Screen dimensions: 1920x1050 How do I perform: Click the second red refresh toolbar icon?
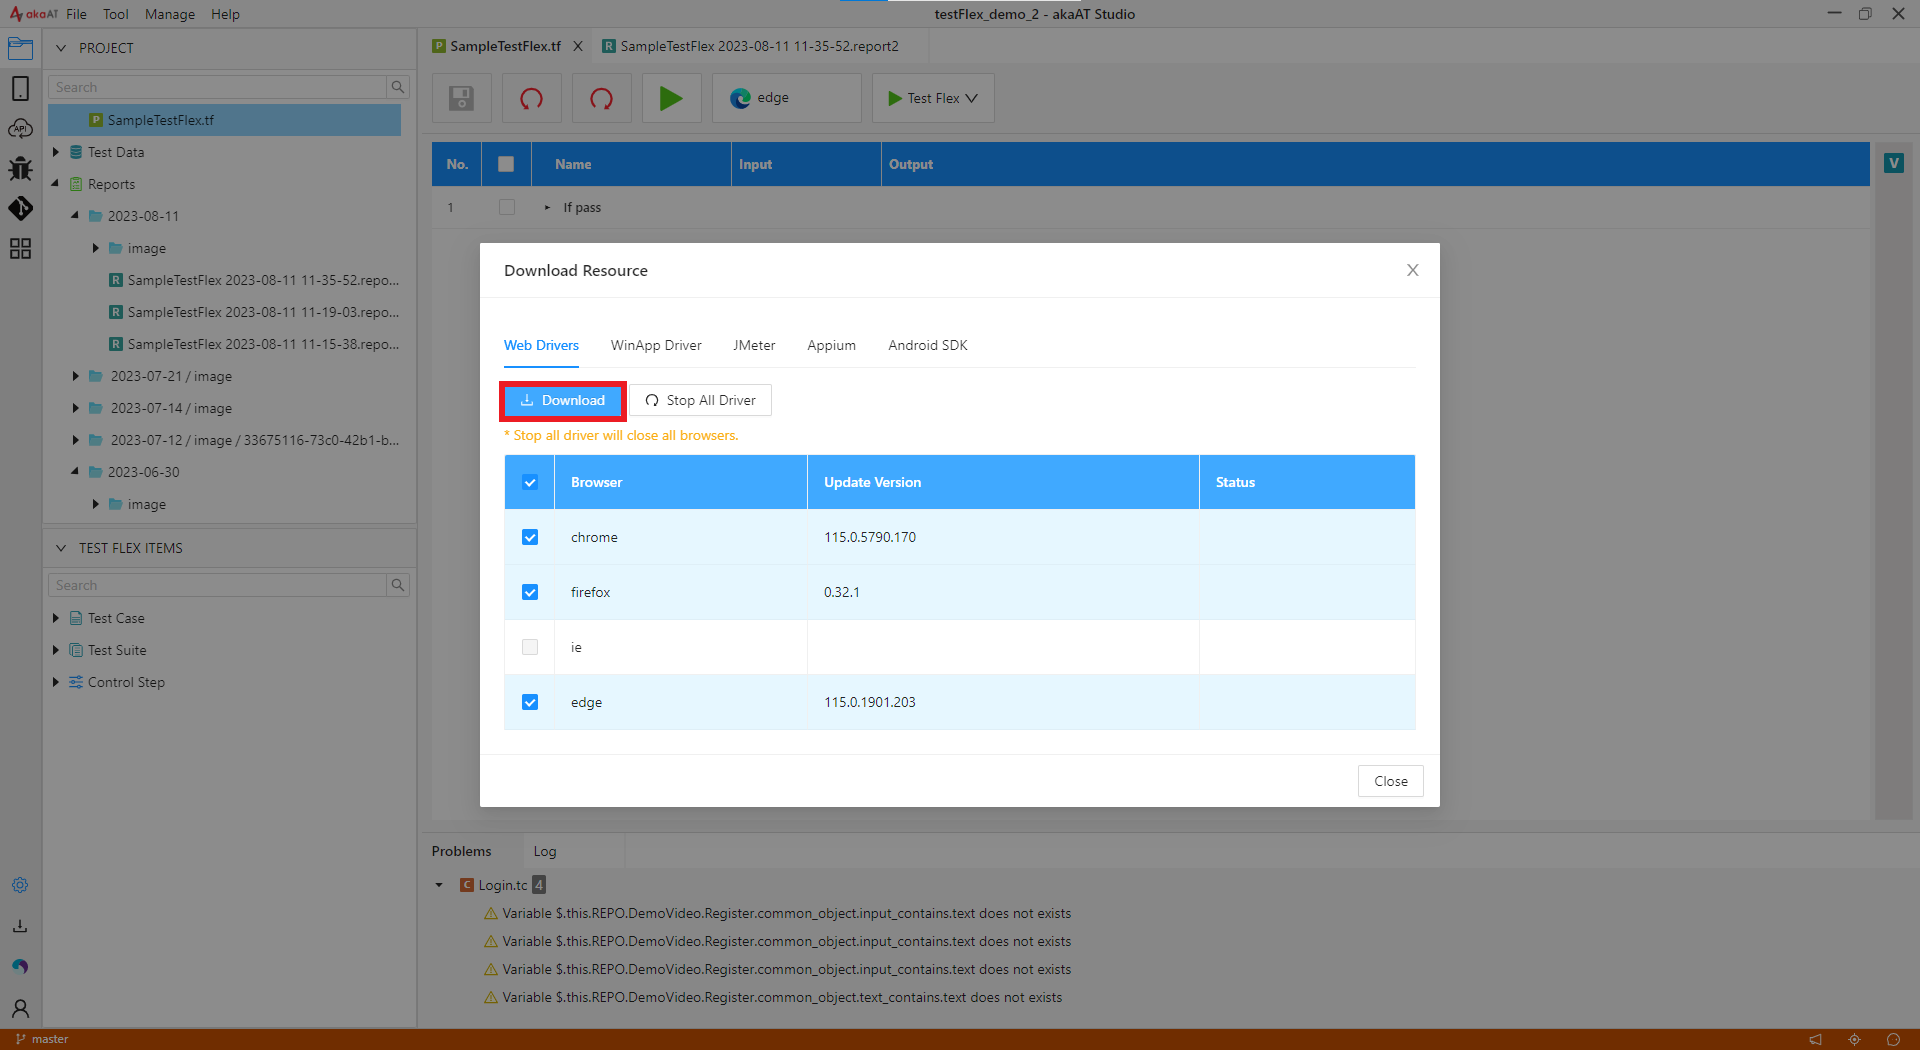601,98
